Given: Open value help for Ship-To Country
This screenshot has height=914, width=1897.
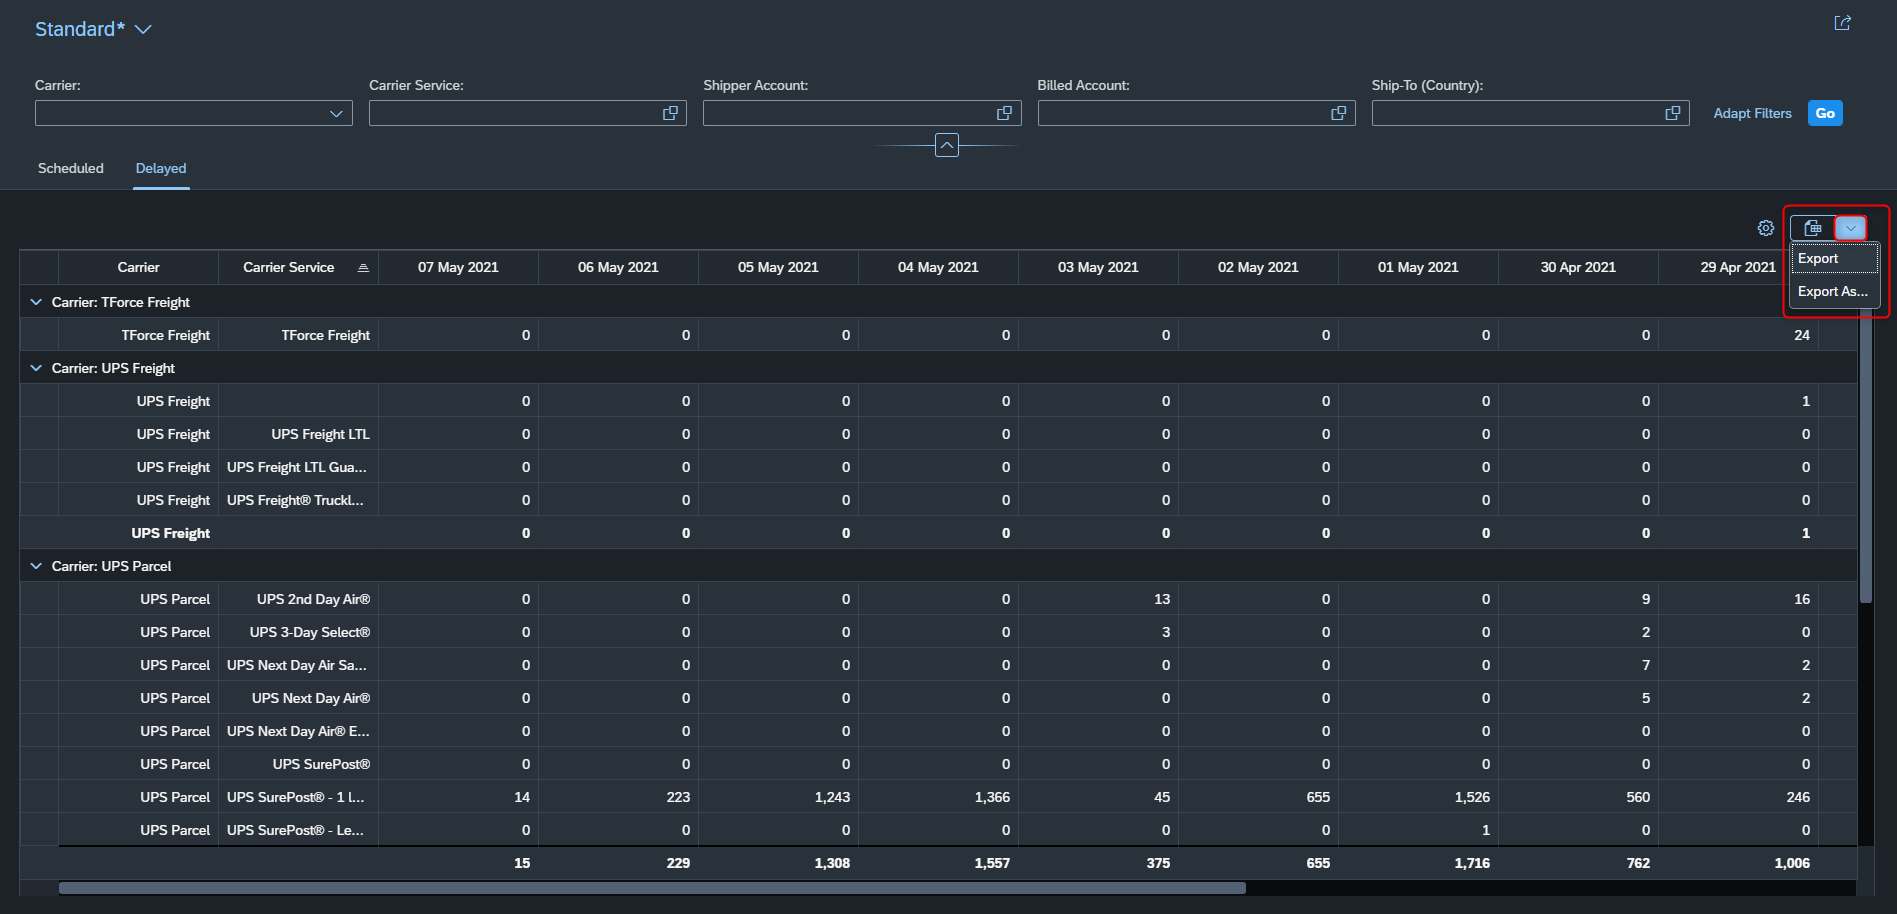Looking at the screenshot, I should tap(1672, 113).
